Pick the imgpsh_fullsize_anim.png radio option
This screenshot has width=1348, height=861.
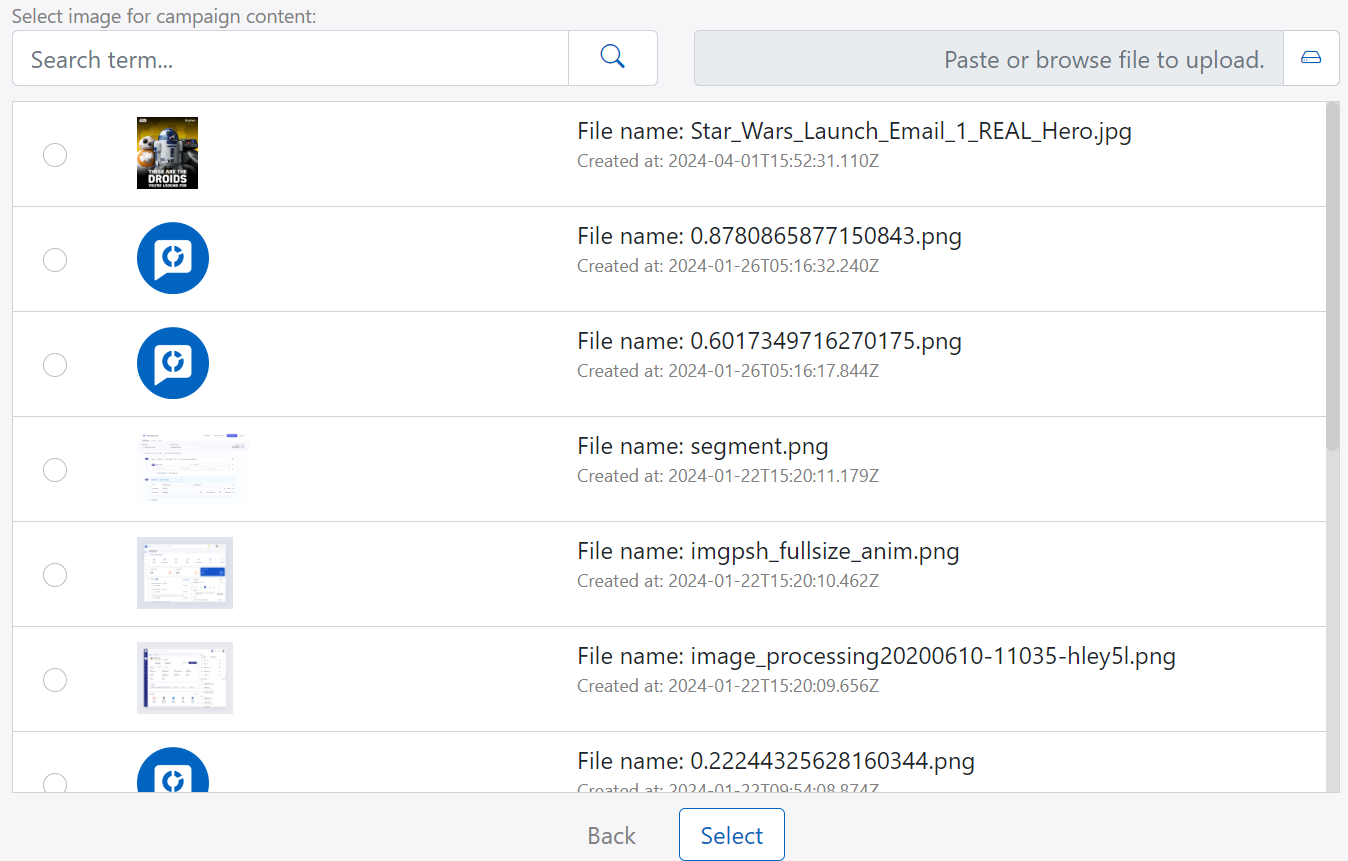[55, 575]
